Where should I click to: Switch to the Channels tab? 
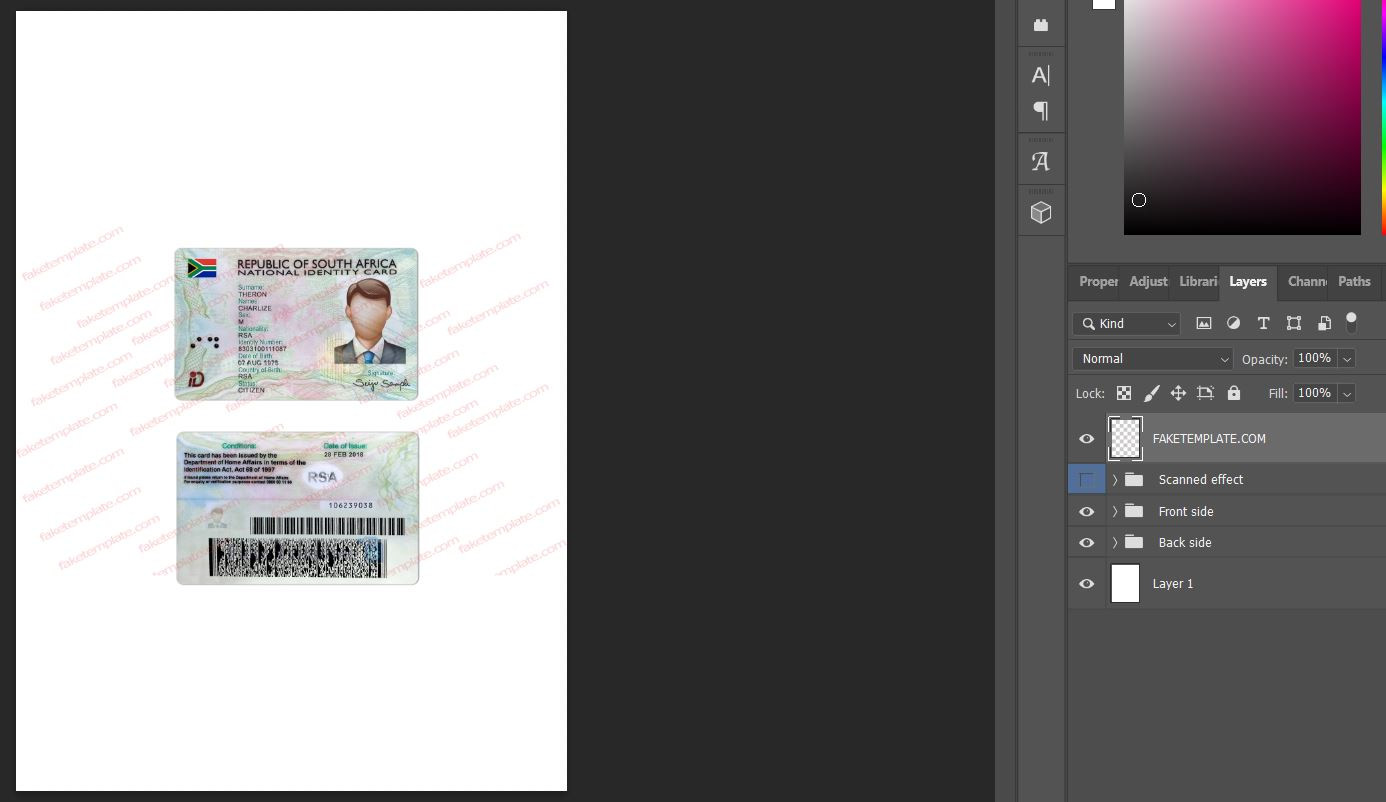click(x=1307, y=282)
